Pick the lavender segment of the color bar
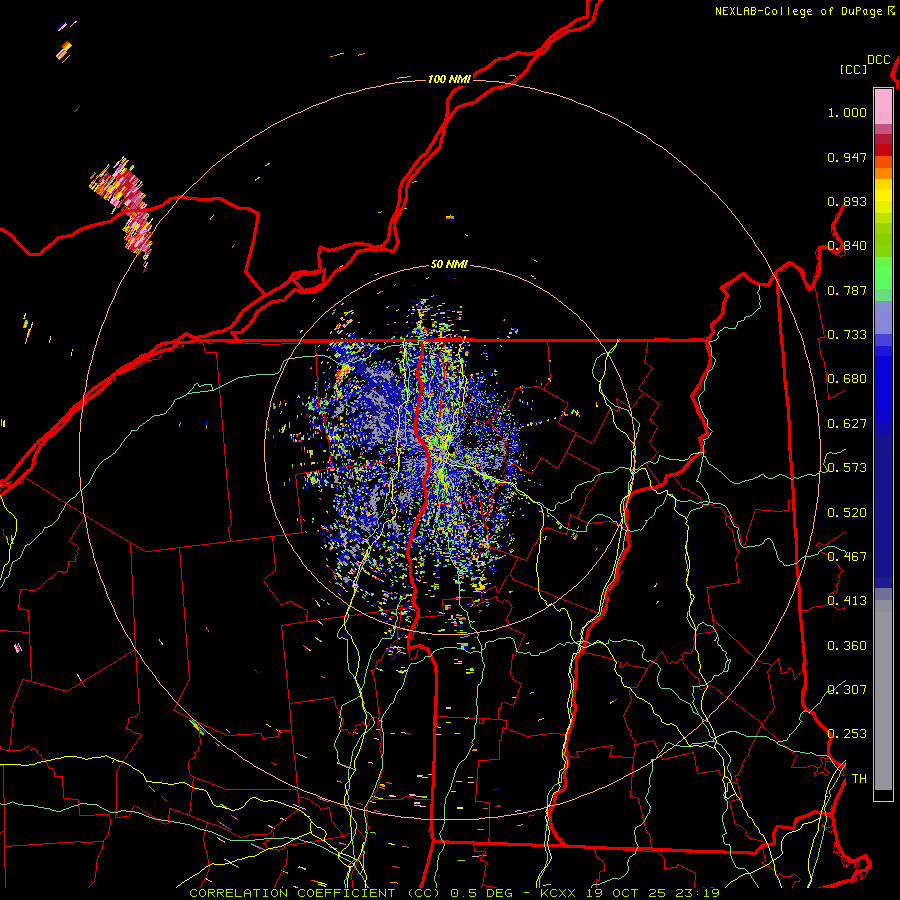 point(883,317)
